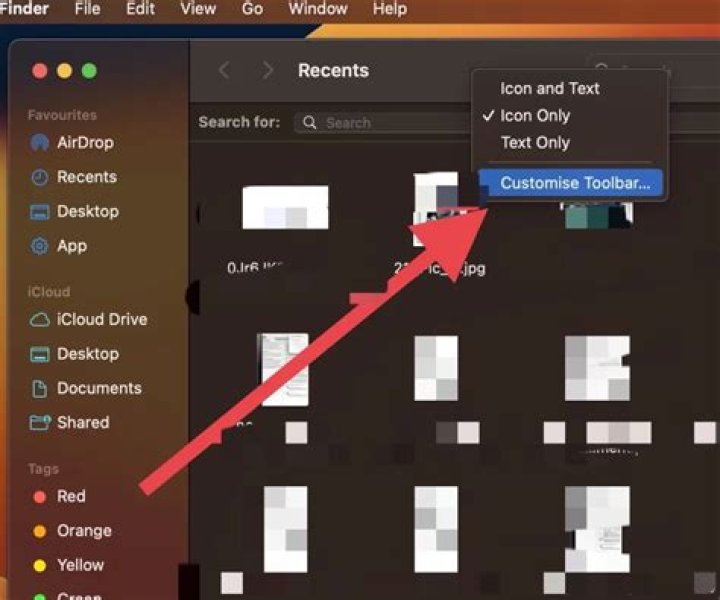This screenshot has height=600, width=720.
Task: Select the Red tag label
Action: click(x=71, y=496)
